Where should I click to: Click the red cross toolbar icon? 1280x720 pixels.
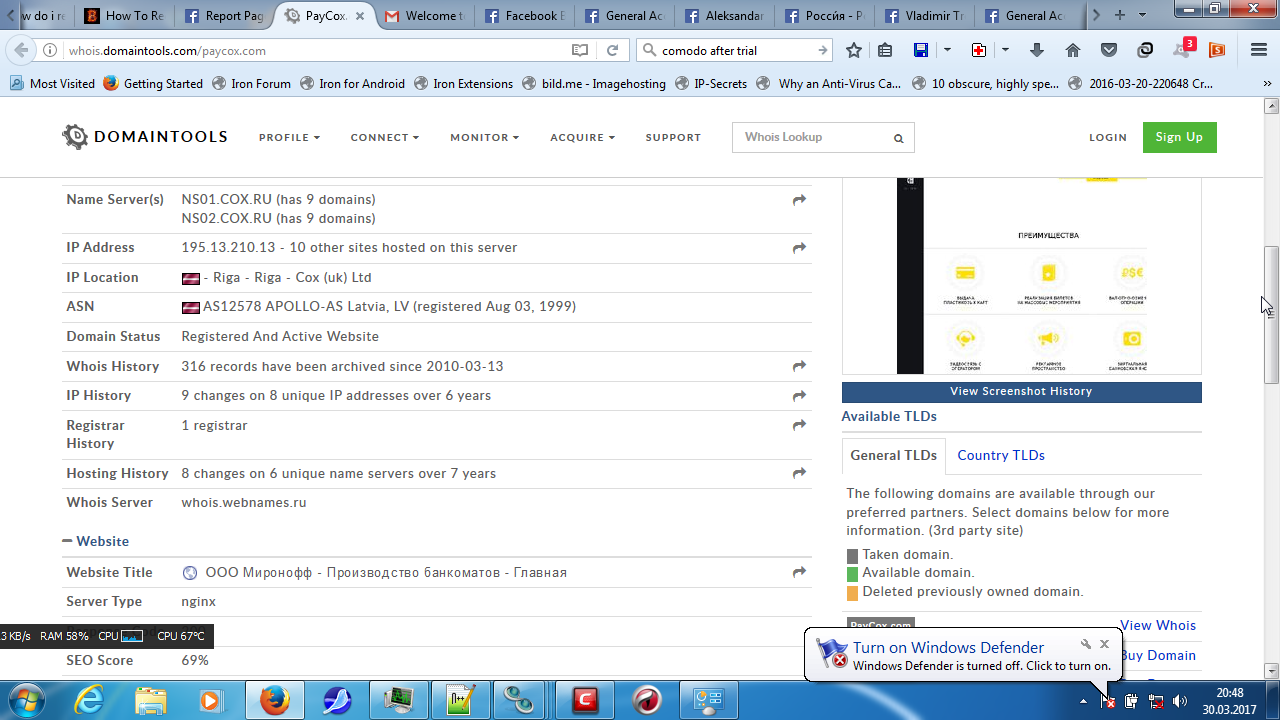979,50
